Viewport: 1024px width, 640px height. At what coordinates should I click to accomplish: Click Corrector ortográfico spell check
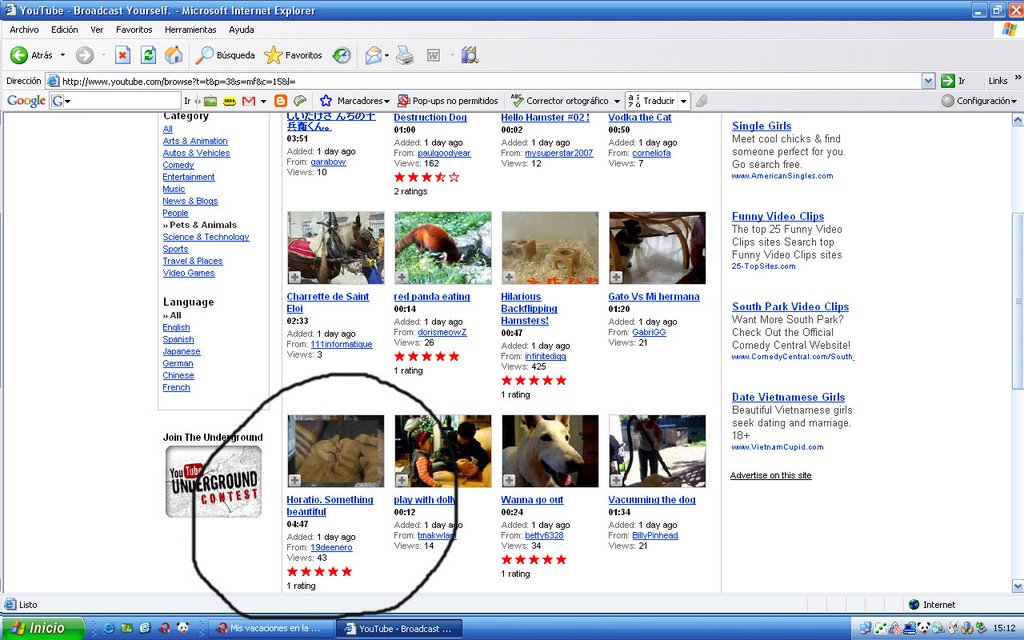560,101
